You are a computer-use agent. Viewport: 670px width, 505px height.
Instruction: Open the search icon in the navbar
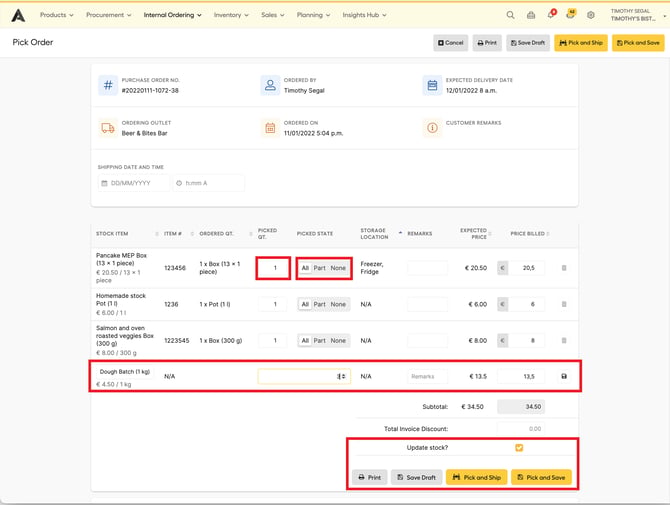pos(510,15)
